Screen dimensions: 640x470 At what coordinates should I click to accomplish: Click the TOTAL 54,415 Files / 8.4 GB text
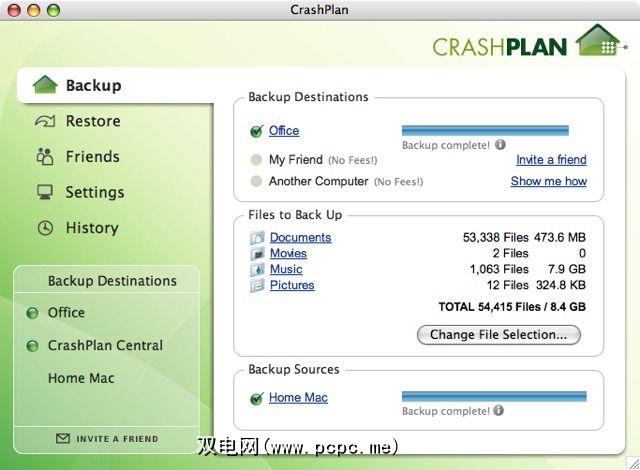pyautogui.click(x=512, y=307)
